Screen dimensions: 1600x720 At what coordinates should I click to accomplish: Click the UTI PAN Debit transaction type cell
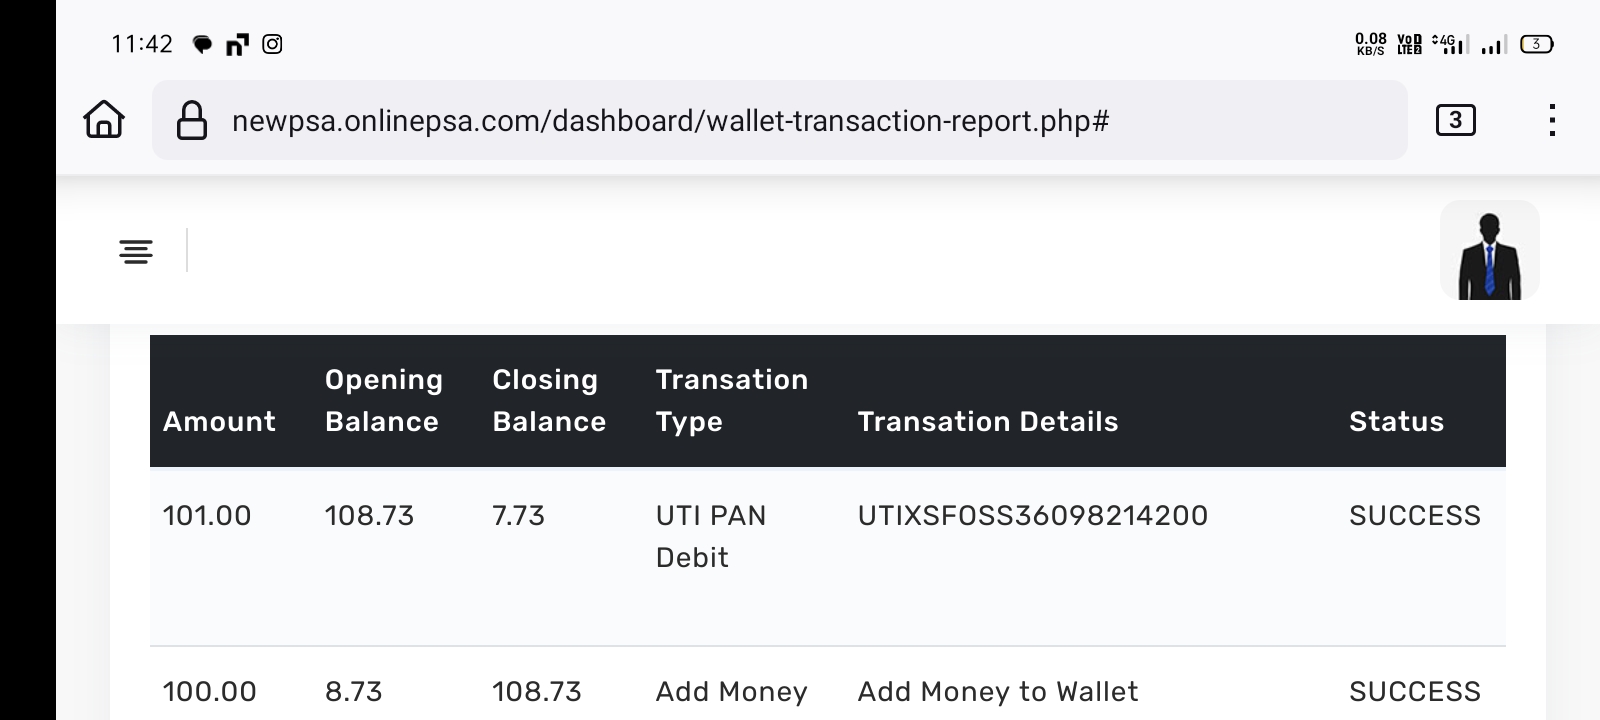pos(710,536)
